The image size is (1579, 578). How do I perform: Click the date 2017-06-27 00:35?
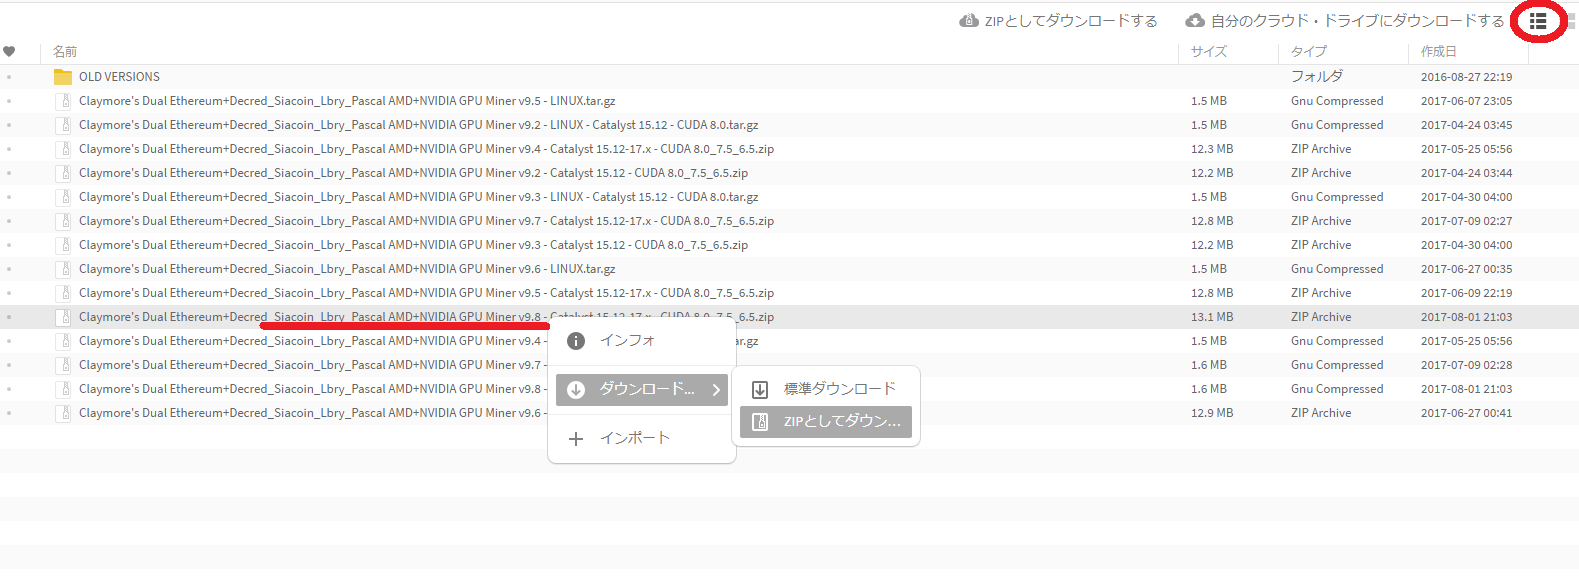point(1466,269)
